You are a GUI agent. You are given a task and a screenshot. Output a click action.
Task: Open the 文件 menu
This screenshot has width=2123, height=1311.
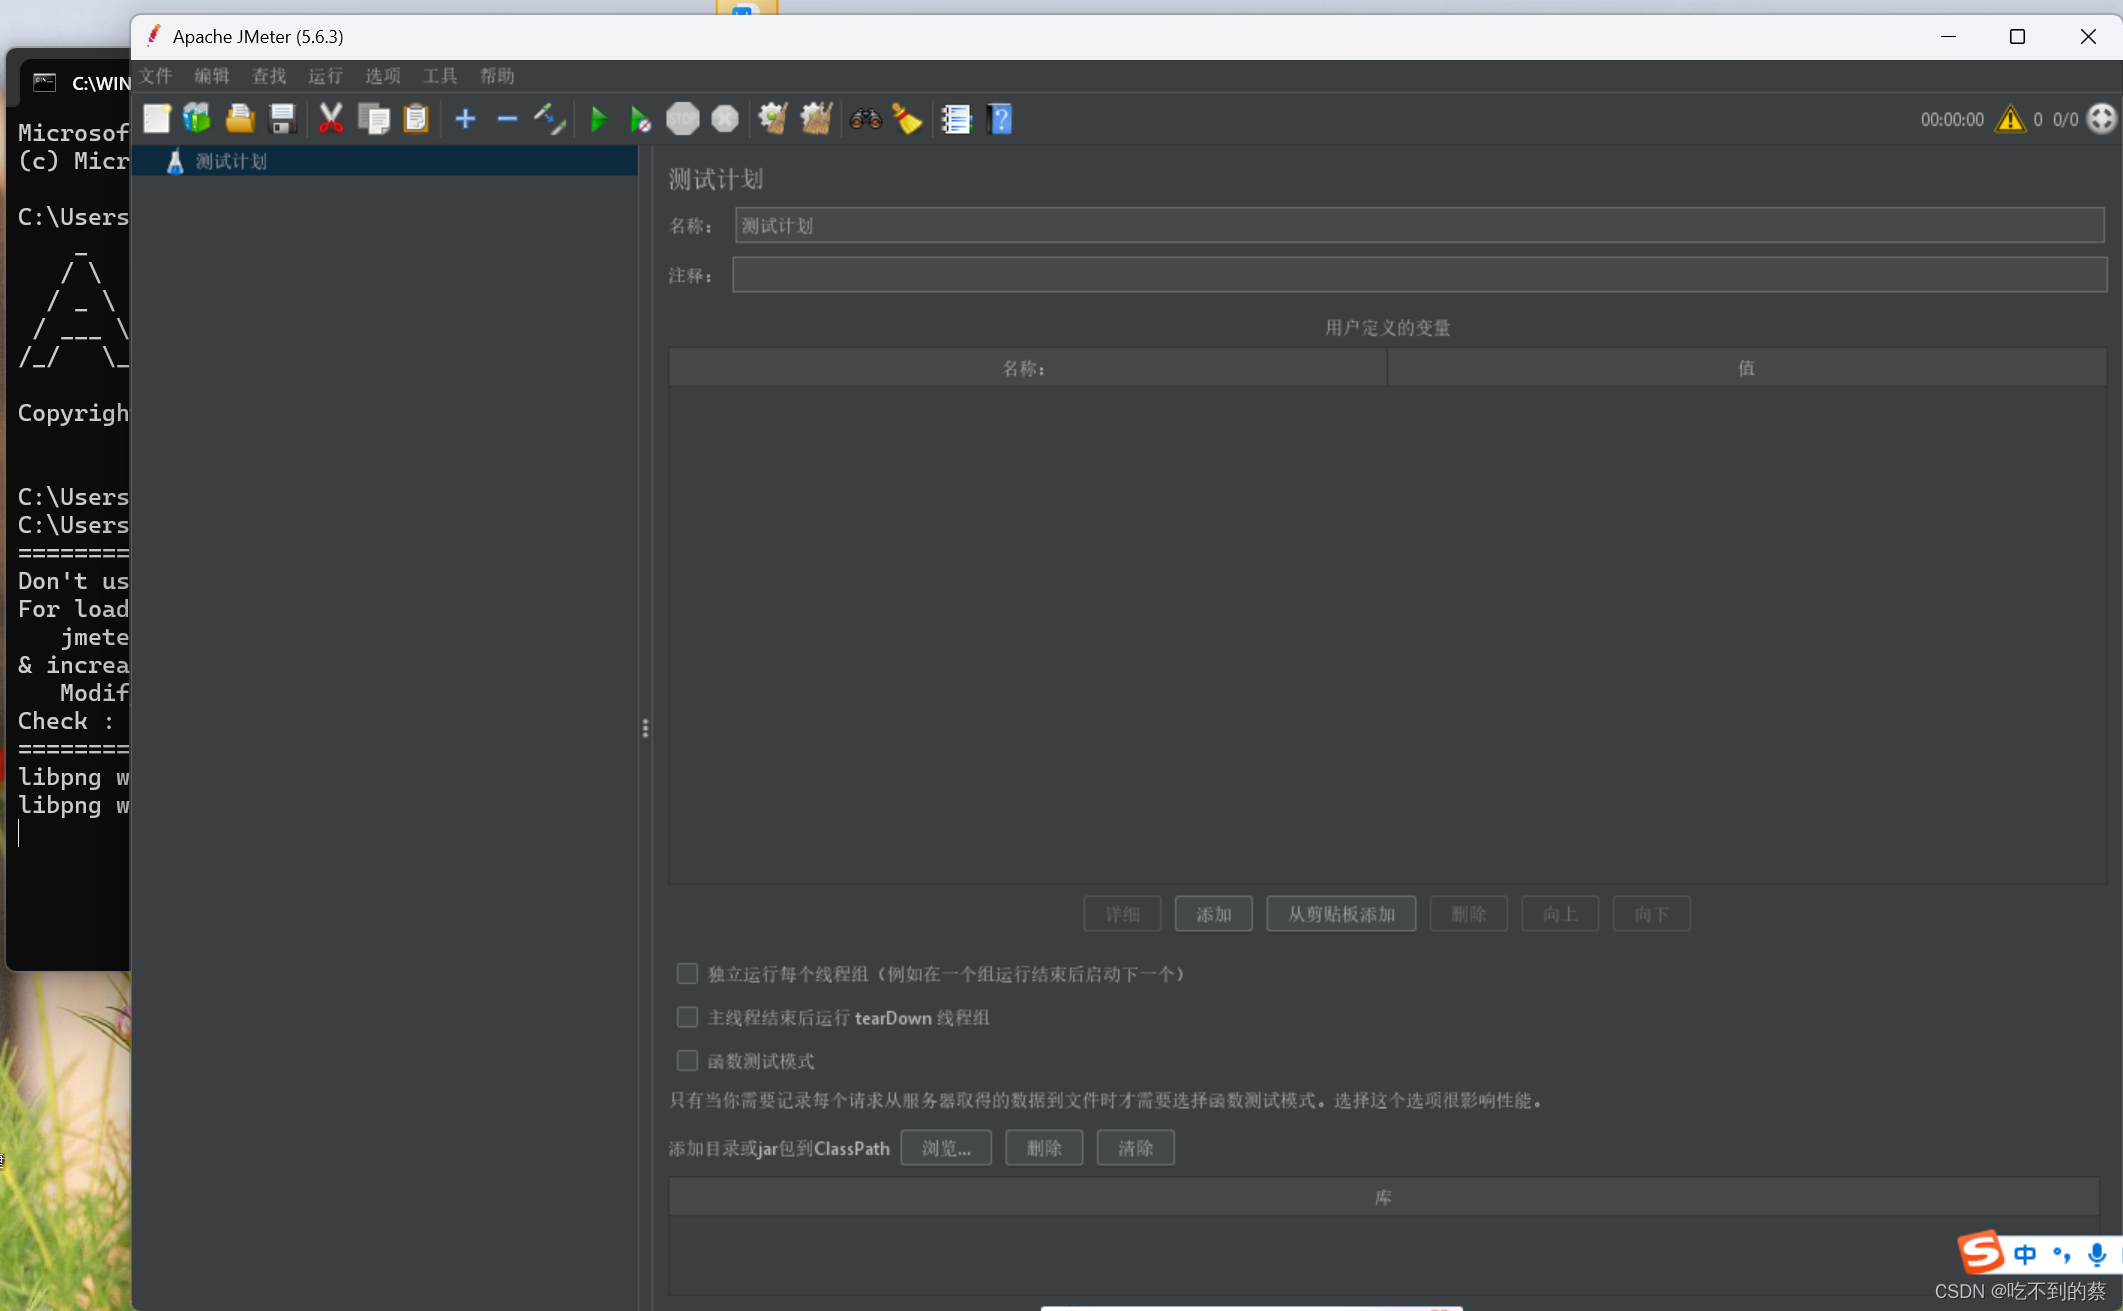[155, 76]
